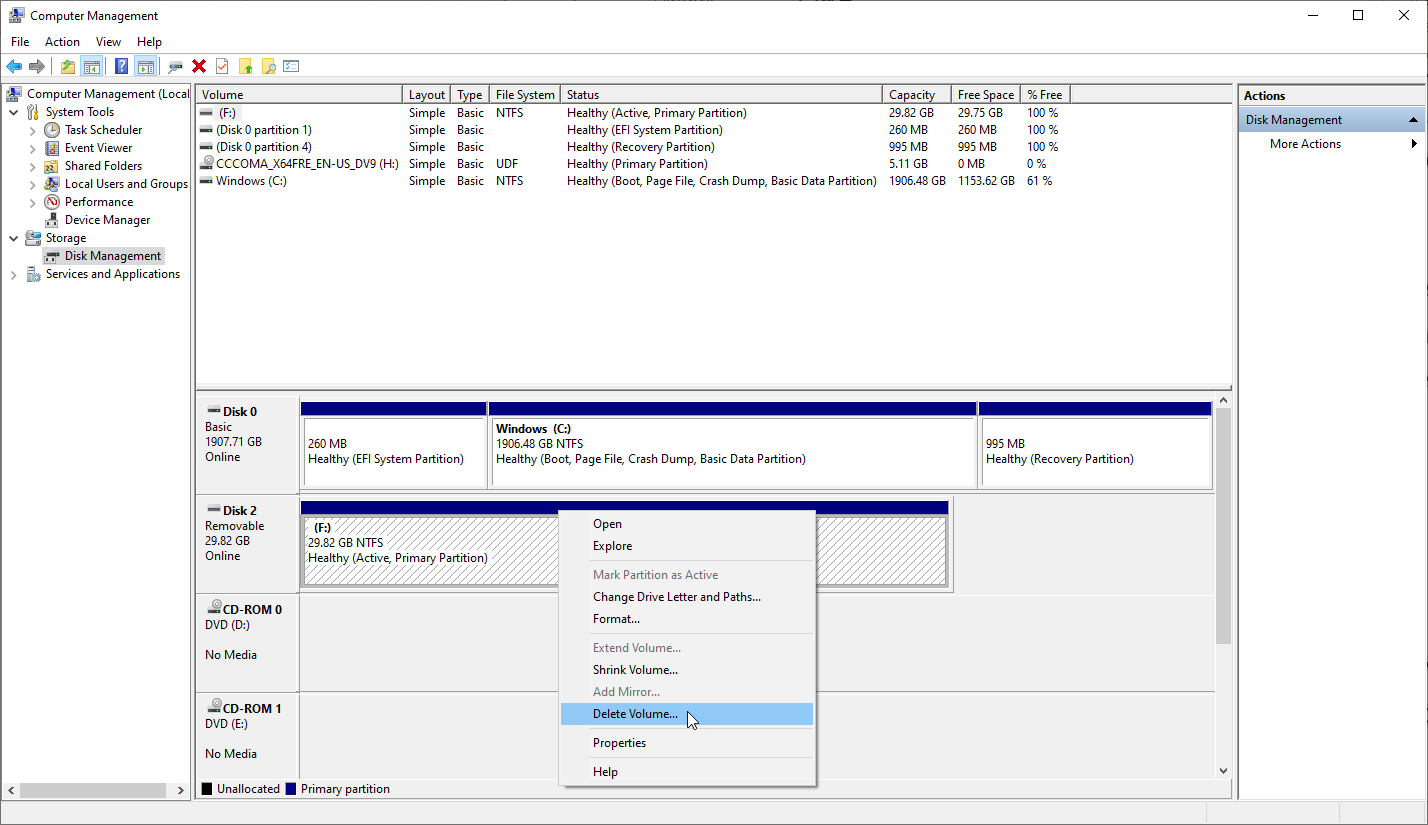The image size is (1428, 825).
Task: Open Task Scheduler in the tree
Action: pyautogui.click(x=103, y=130)
